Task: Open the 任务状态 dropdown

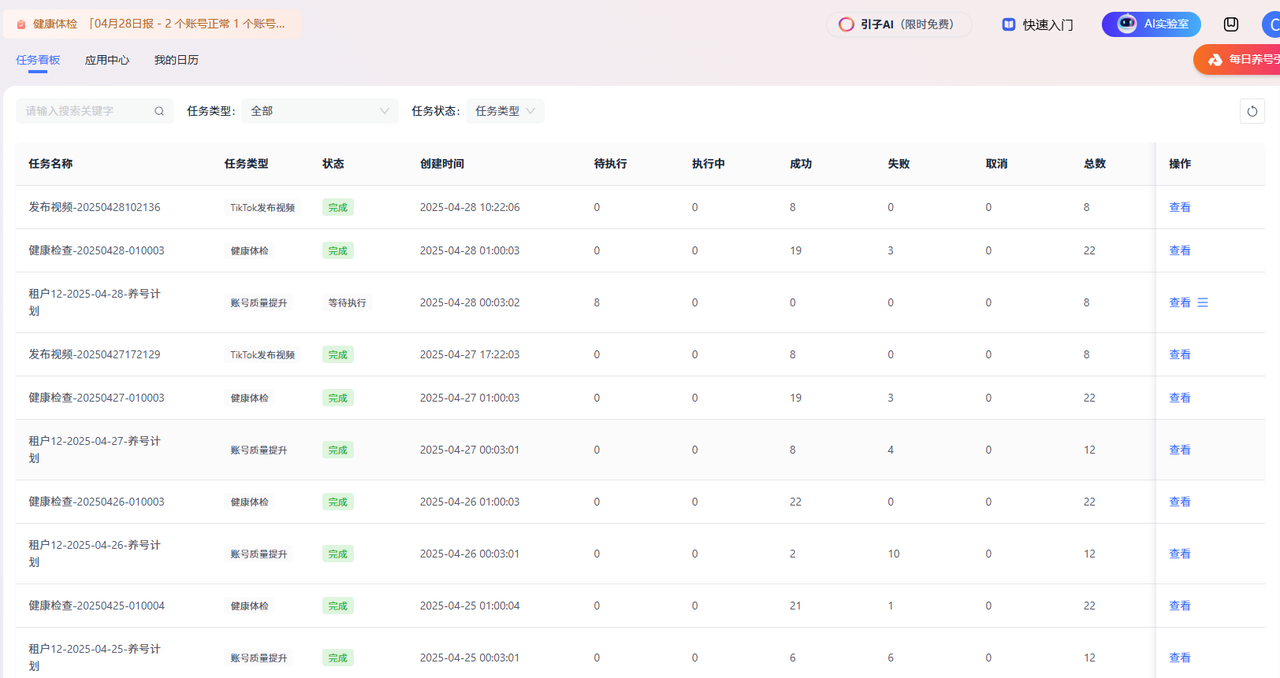Action: pyautogui.click(x=505, y=111)
